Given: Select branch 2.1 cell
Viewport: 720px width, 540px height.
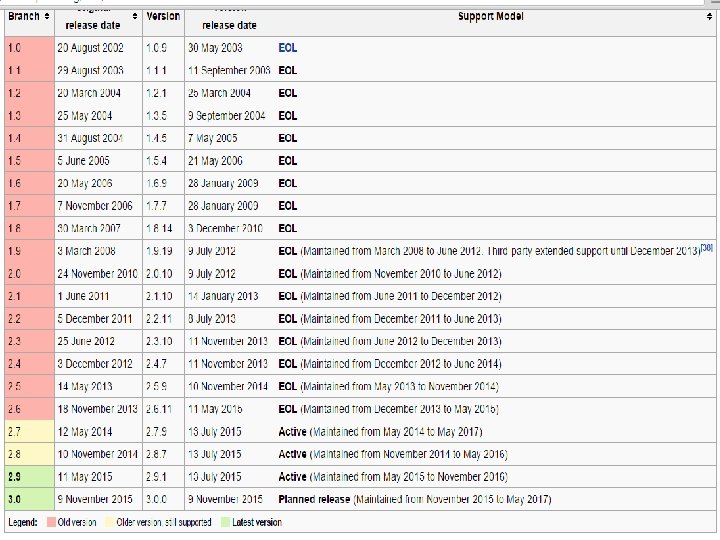Looking at the screenshot, I should pos(29,296).
